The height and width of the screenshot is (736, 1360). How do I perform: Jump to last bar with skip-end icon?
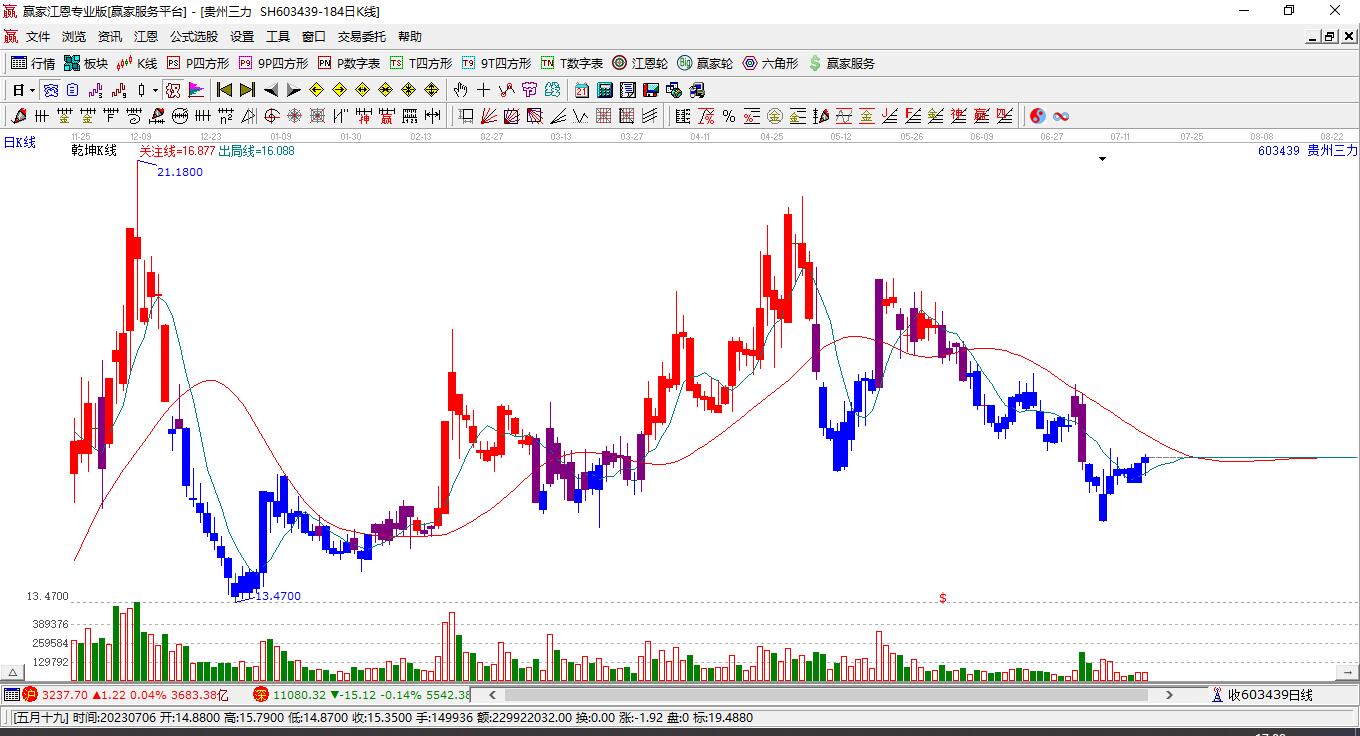pos(247,90)
